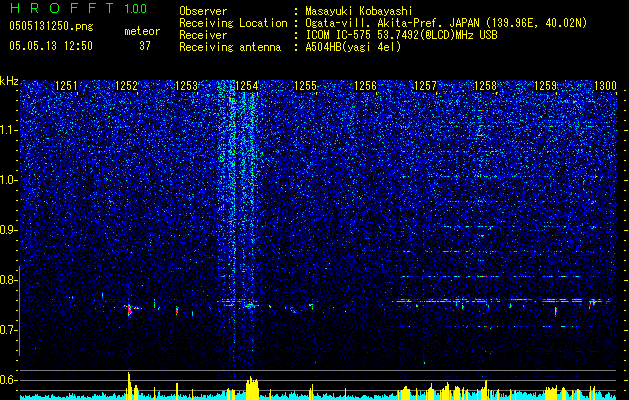
Task: Click the red echo streak after 1254
Action: pyautogui.click(x=252, y=306)
